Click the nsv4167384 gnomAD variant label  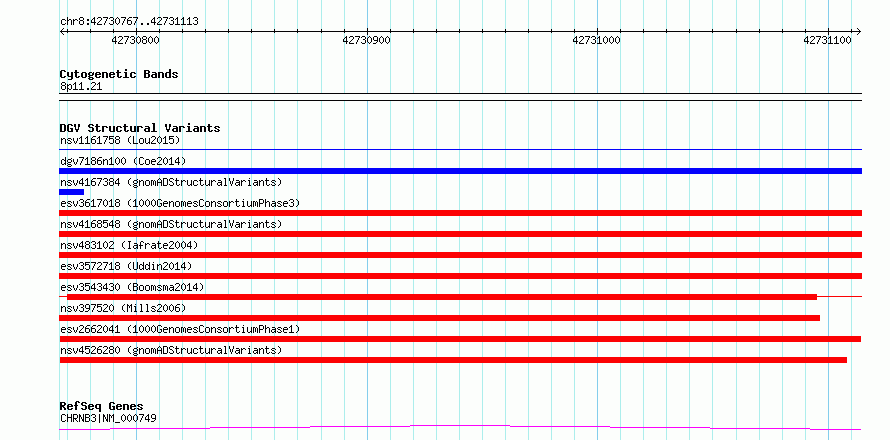[171, 182]
